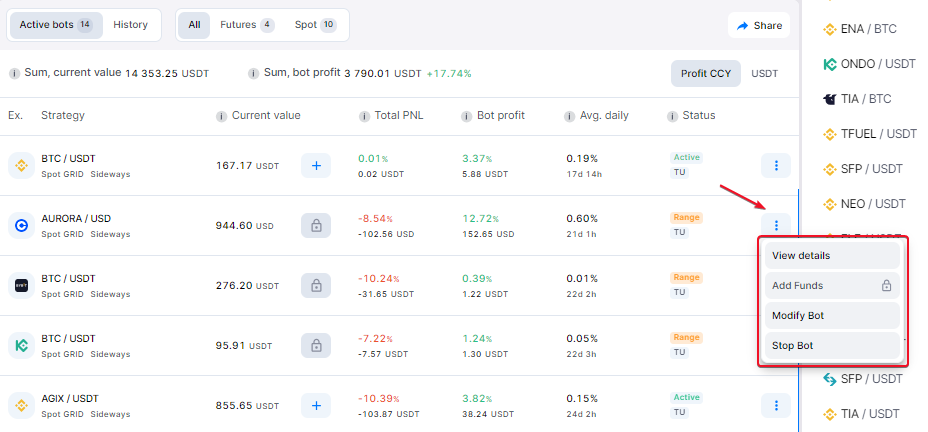This screenshot has height=432, width=928.
Task: Open the three-dot menu for the AGIX / USDT bot
Action: click(x=776, y=405)
